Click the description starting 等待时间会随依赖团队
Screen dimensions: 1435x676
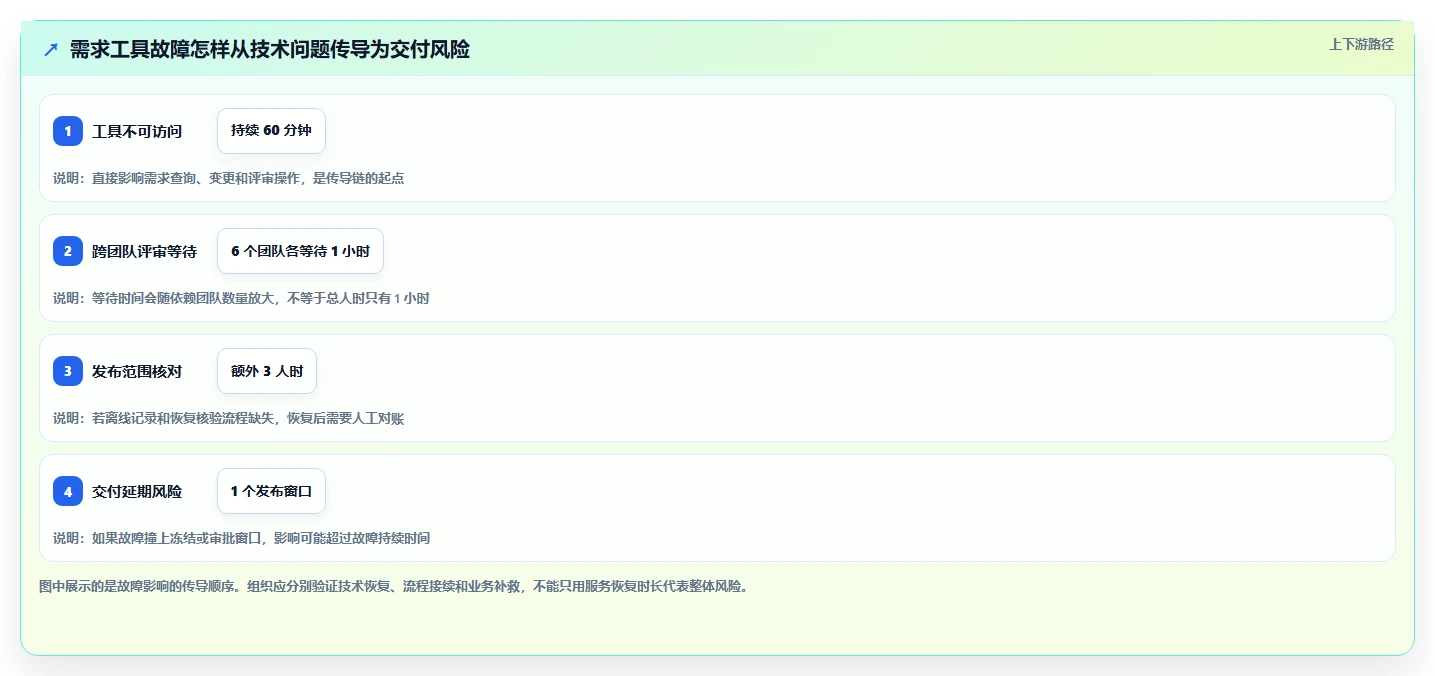tap(241, 298)
